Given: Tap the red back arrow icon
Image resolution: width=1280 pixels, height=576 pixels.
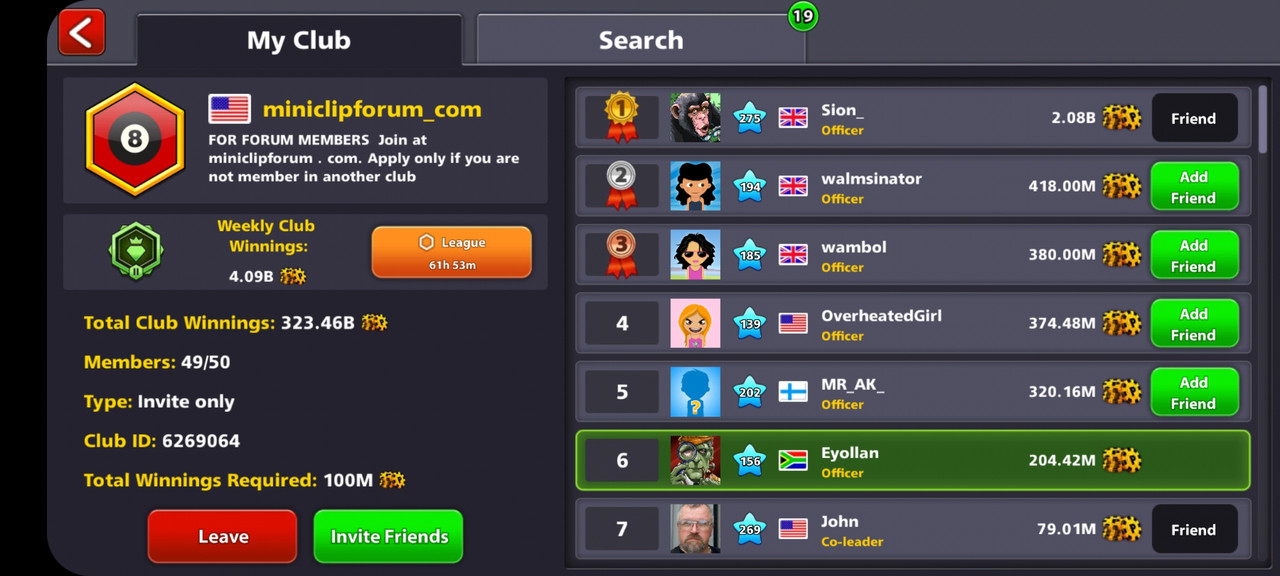Looking at the screenshot, I should point(82,32).
